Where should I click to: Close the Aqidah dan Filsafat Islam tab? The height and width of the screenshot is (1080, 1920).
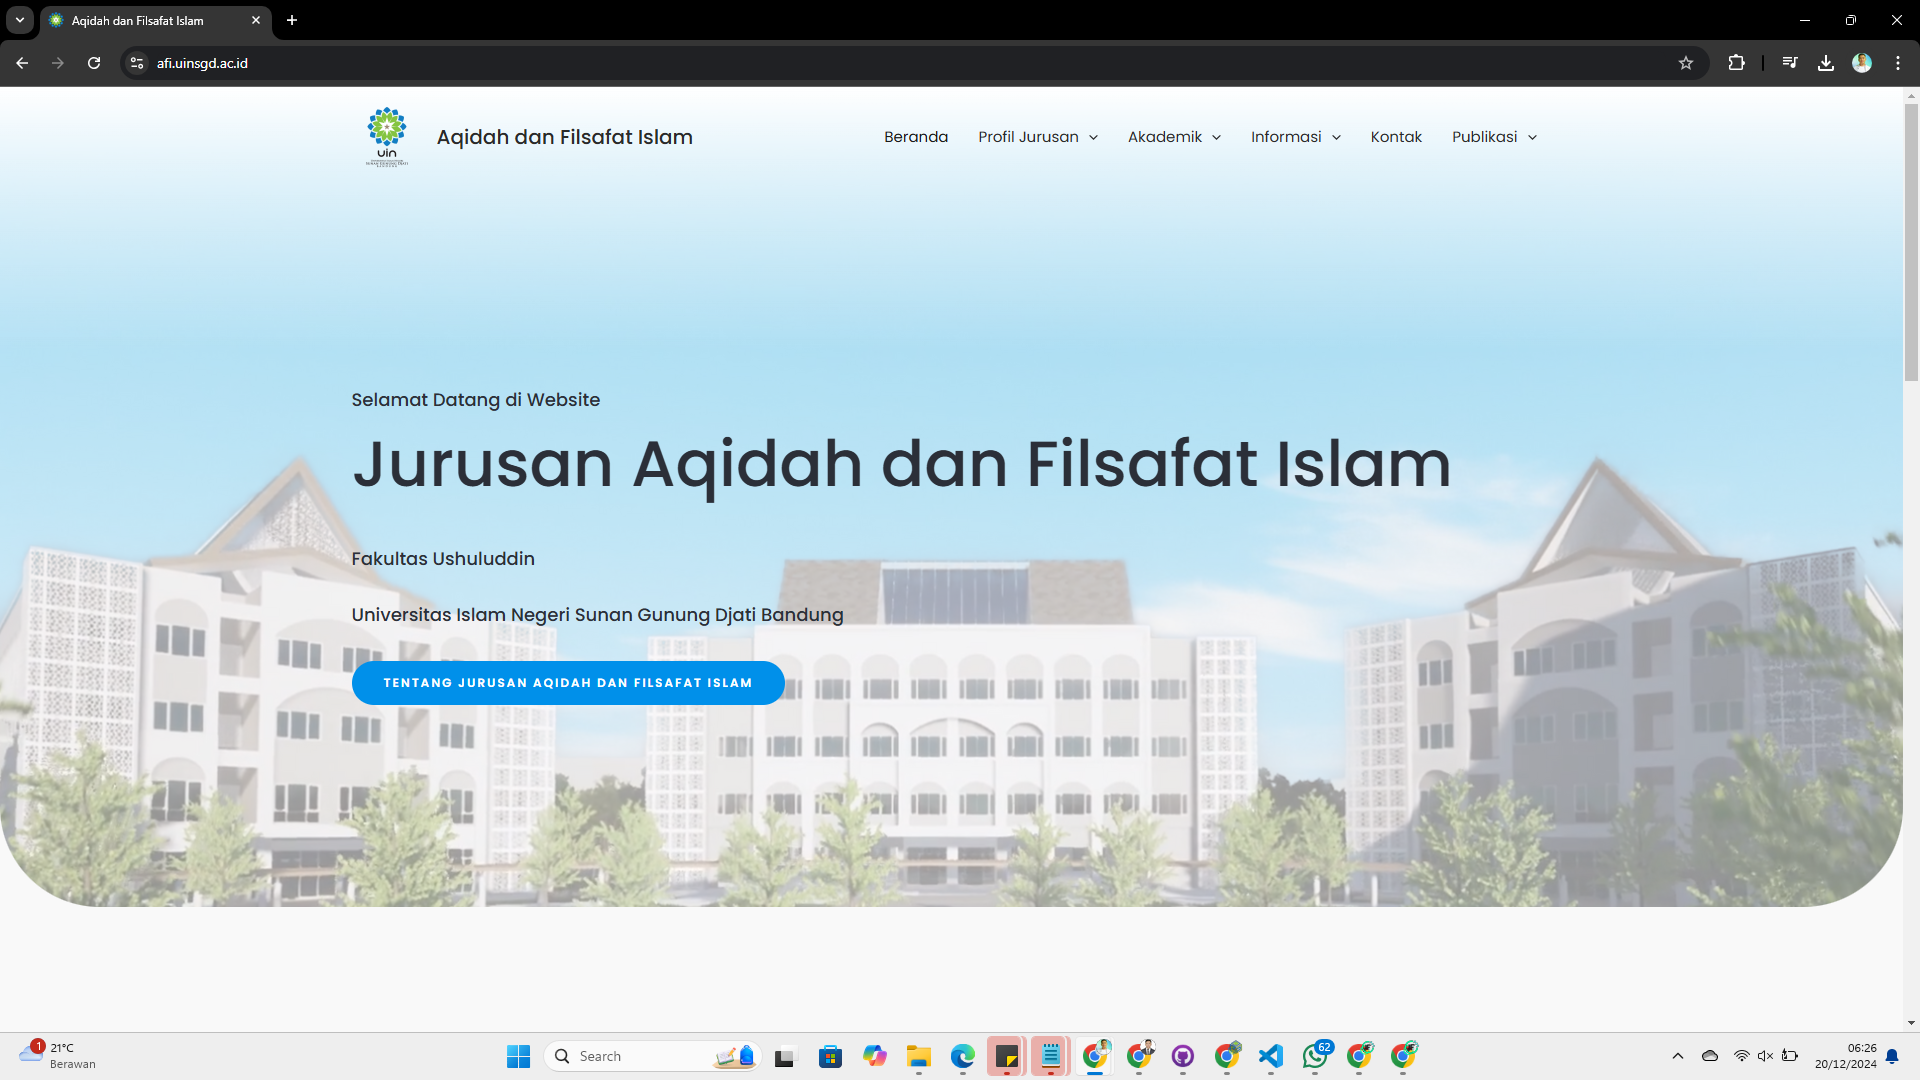[256, 20]
